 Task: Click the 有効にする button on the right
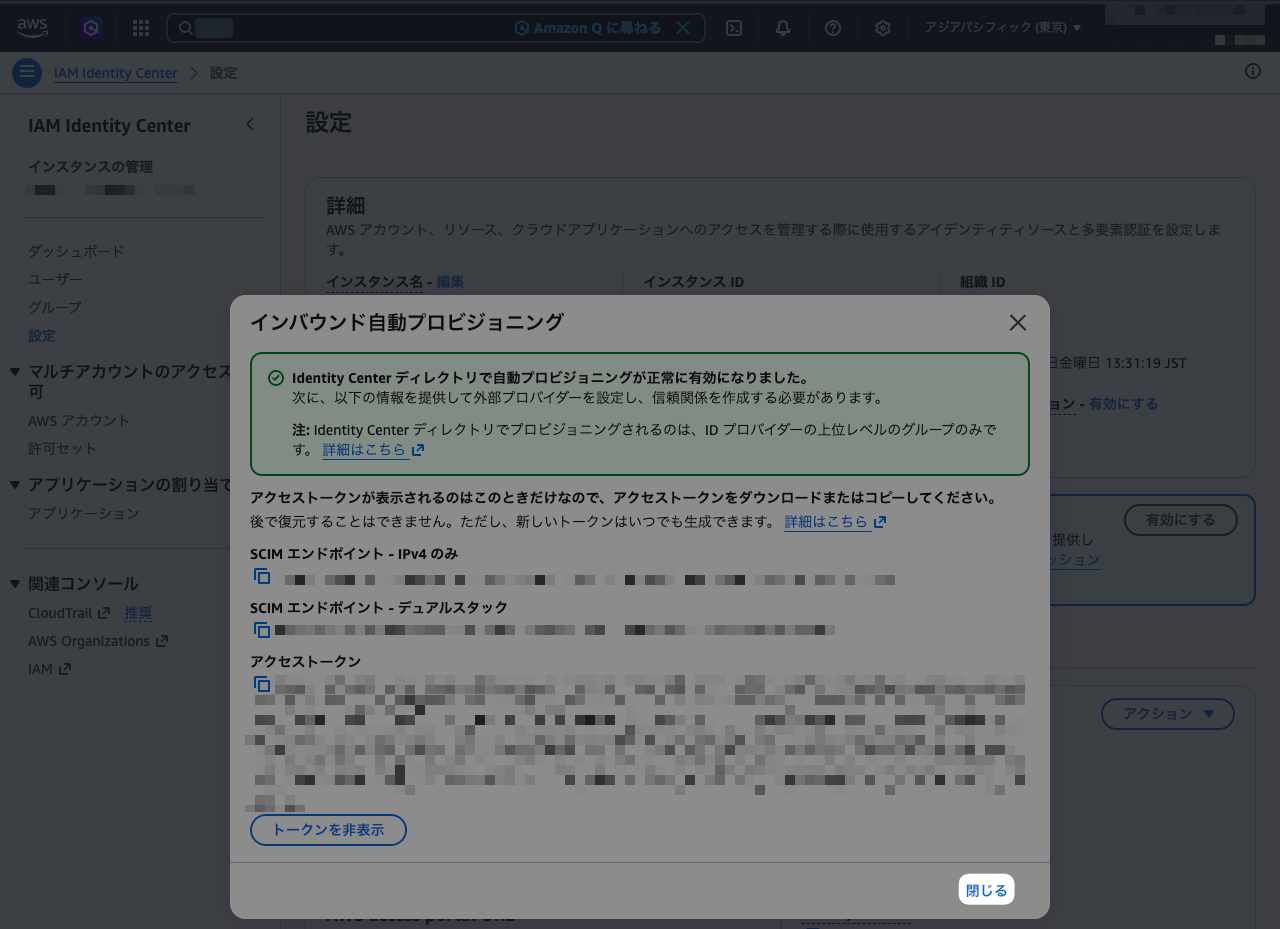(x=1181, y=520)
